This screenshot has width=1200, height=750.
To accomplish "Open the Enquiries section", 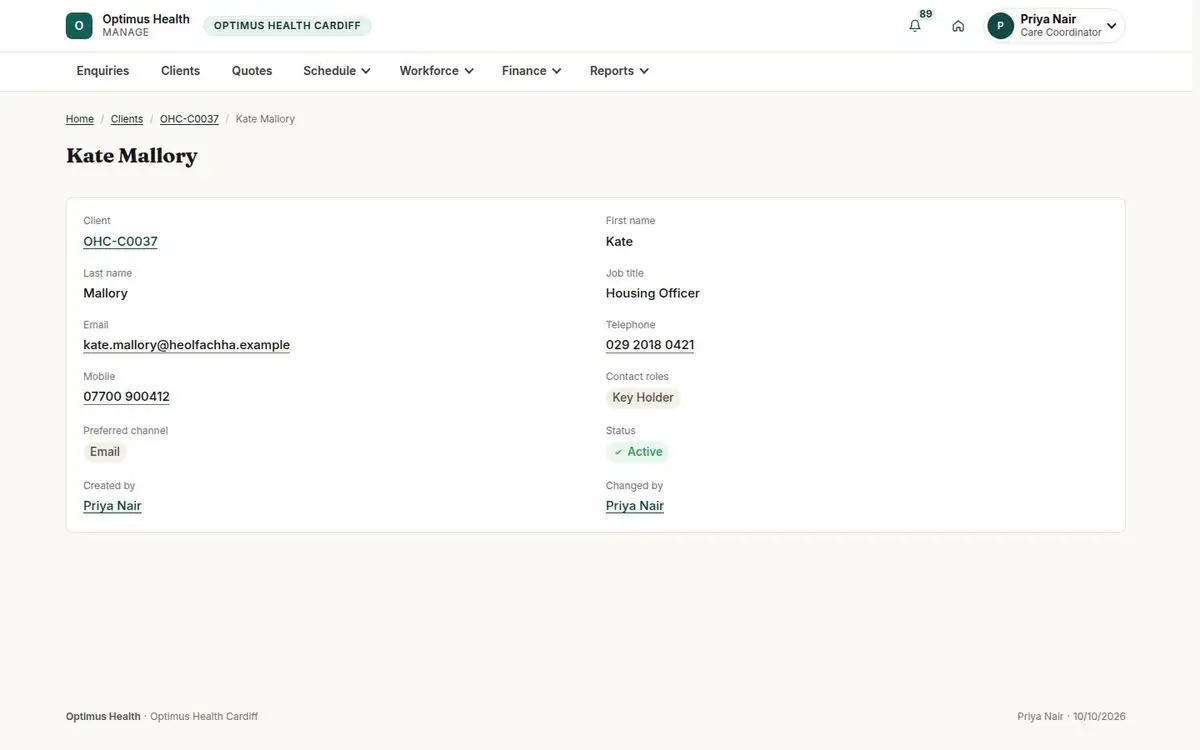I will pos(103,71).
